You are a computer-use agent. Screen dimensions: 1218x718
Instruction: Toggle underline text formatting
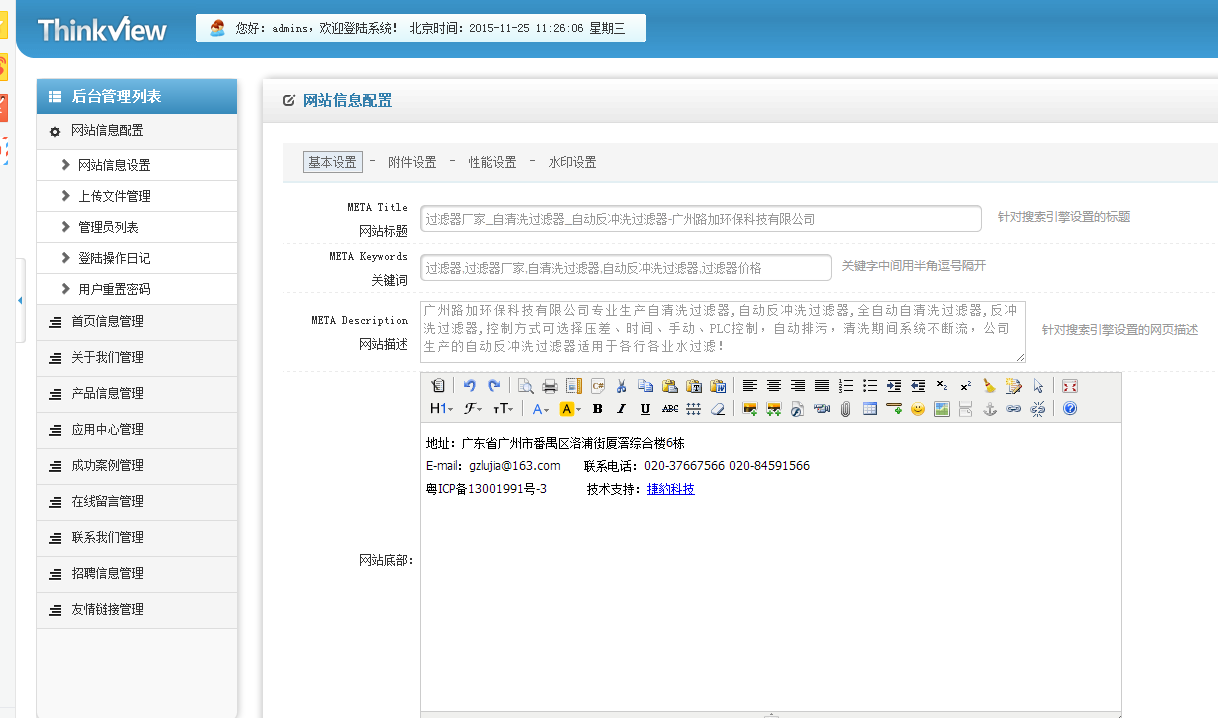coord(645,409)
